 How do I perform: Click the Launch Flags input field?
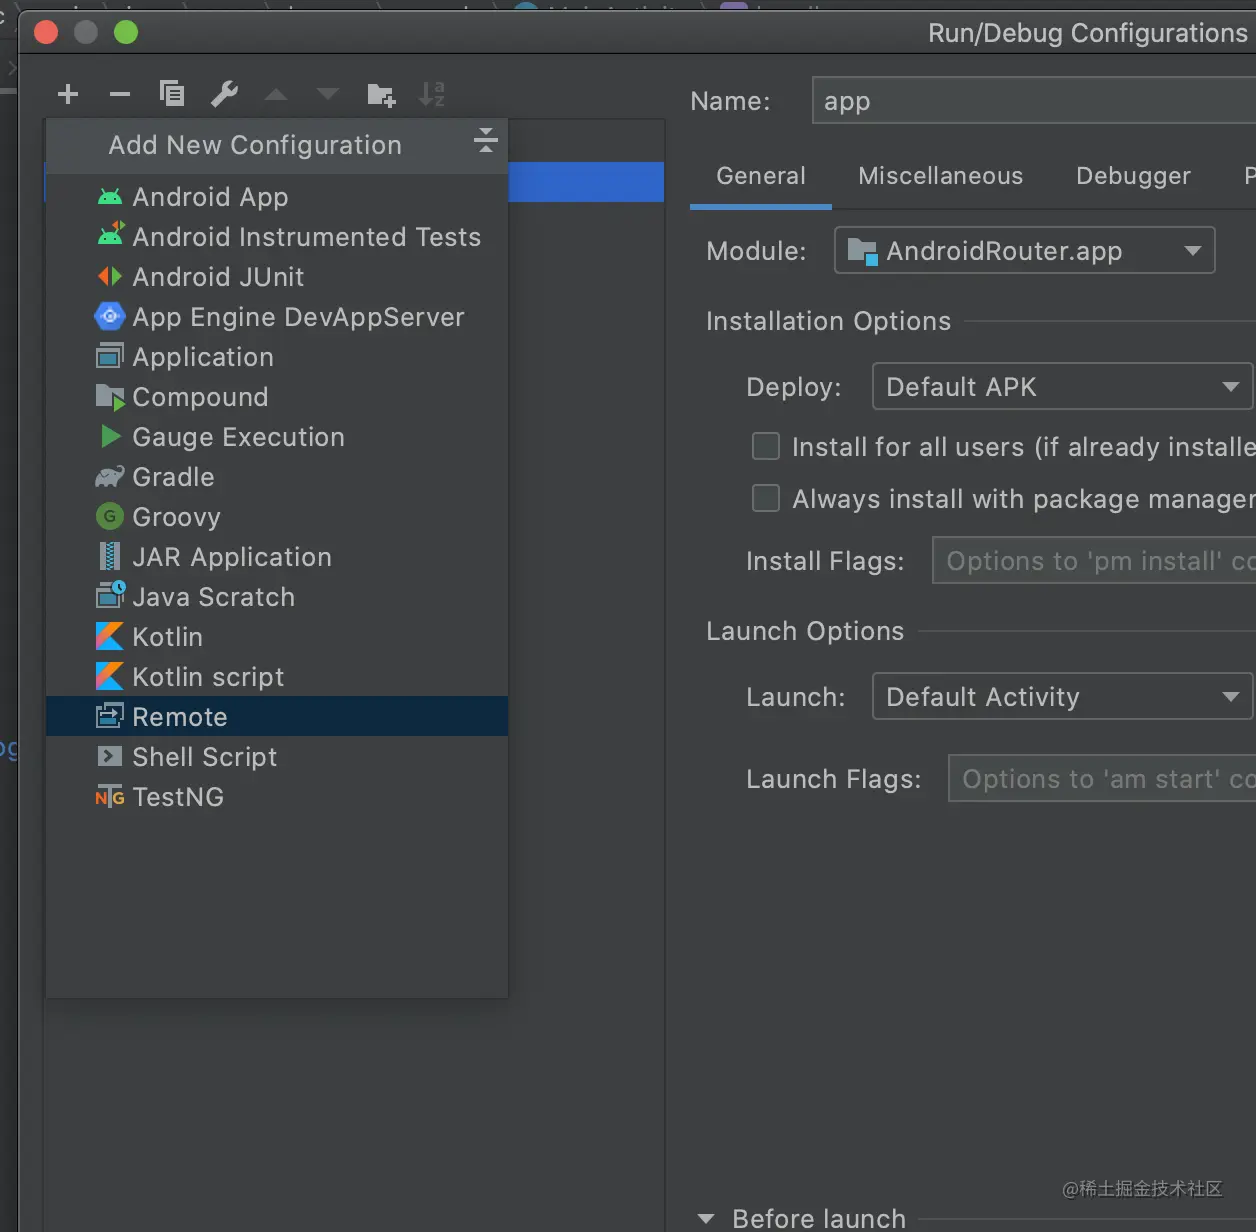tap(1102, 778)
